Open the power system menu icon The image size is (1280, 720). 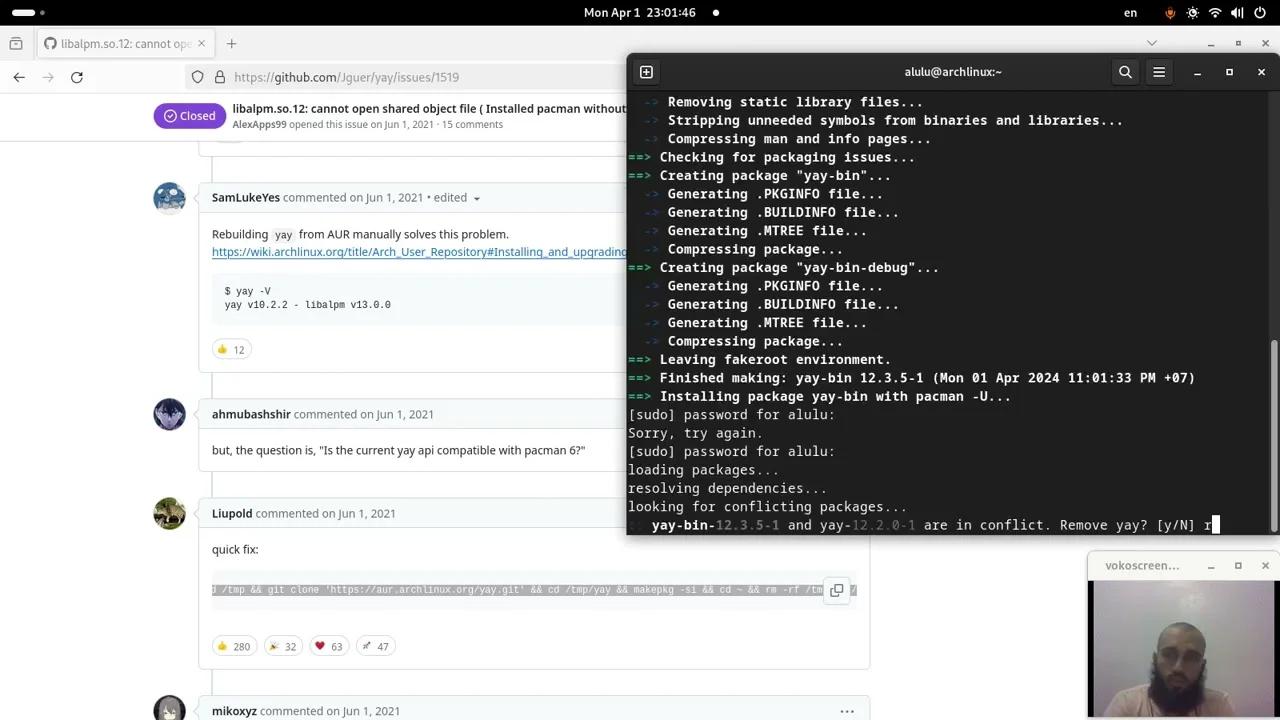click(1260, 13)
